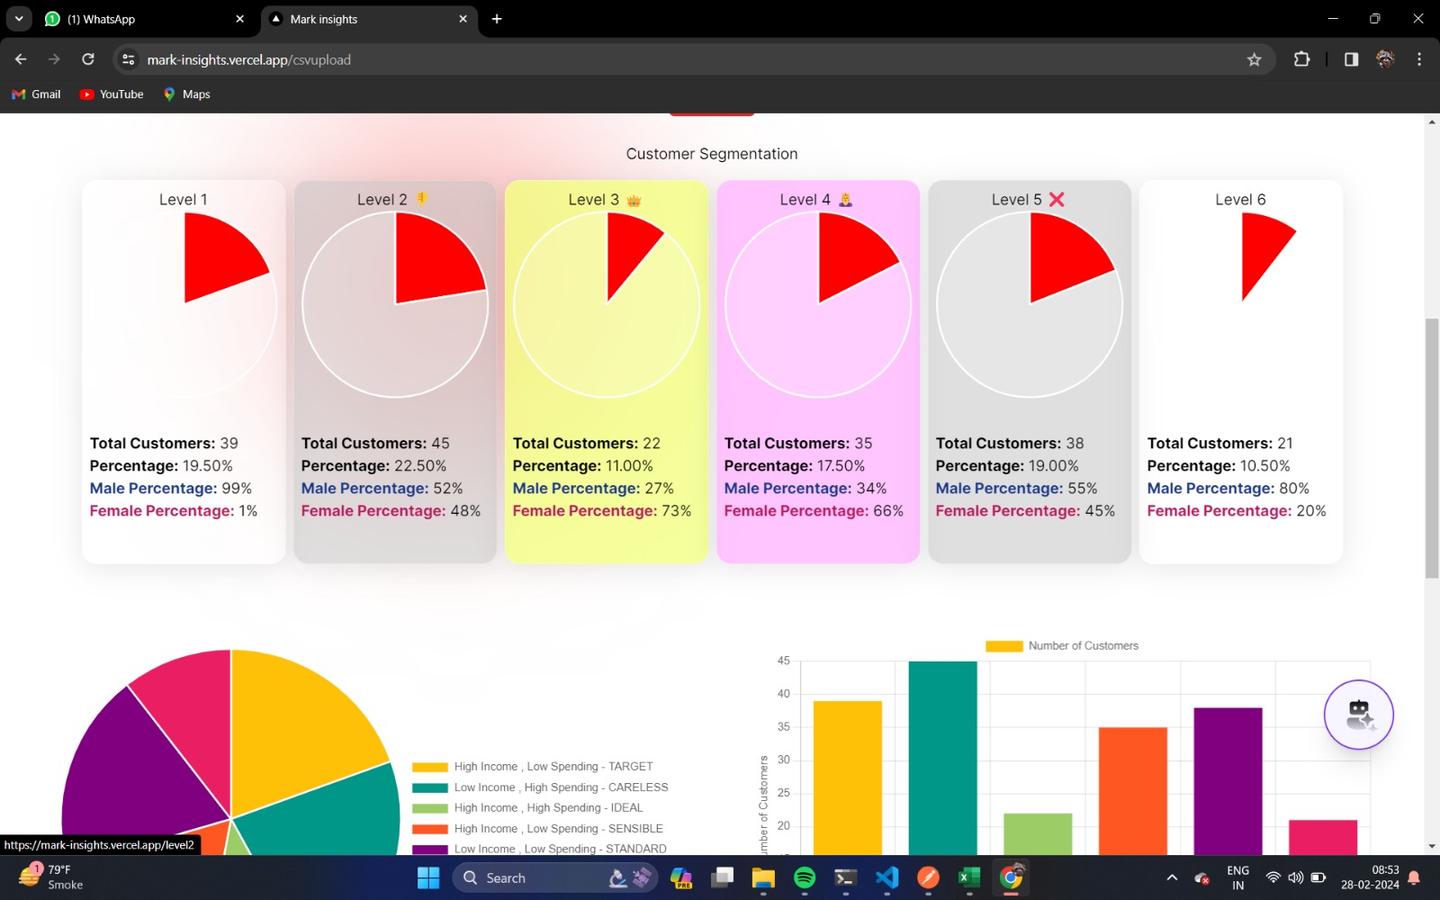This screenshot has height=900, width=1440.
Task: Close the Mark insights tab
Action: pyautogui.click(x=463, y=19)
